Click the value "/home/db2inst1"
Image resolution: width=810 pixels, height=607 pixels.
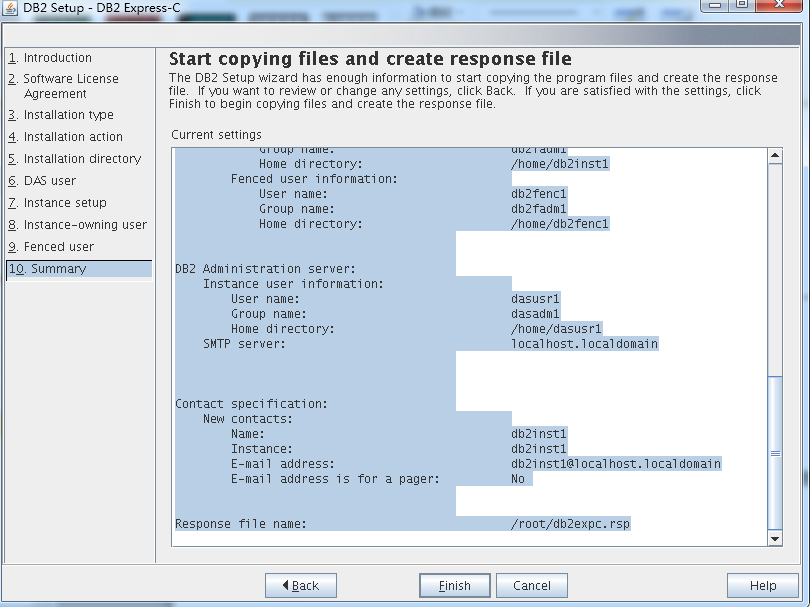560,164
